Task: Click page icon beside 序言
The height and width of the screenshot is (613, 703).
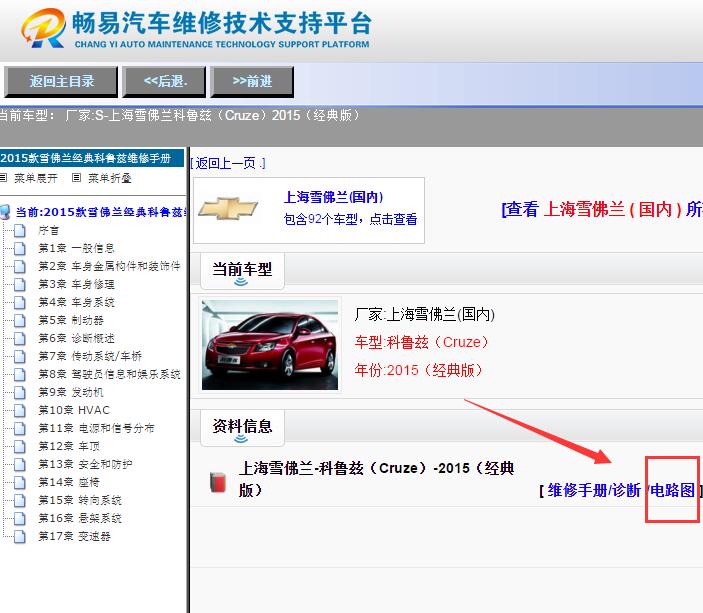Action: (20, 230)
